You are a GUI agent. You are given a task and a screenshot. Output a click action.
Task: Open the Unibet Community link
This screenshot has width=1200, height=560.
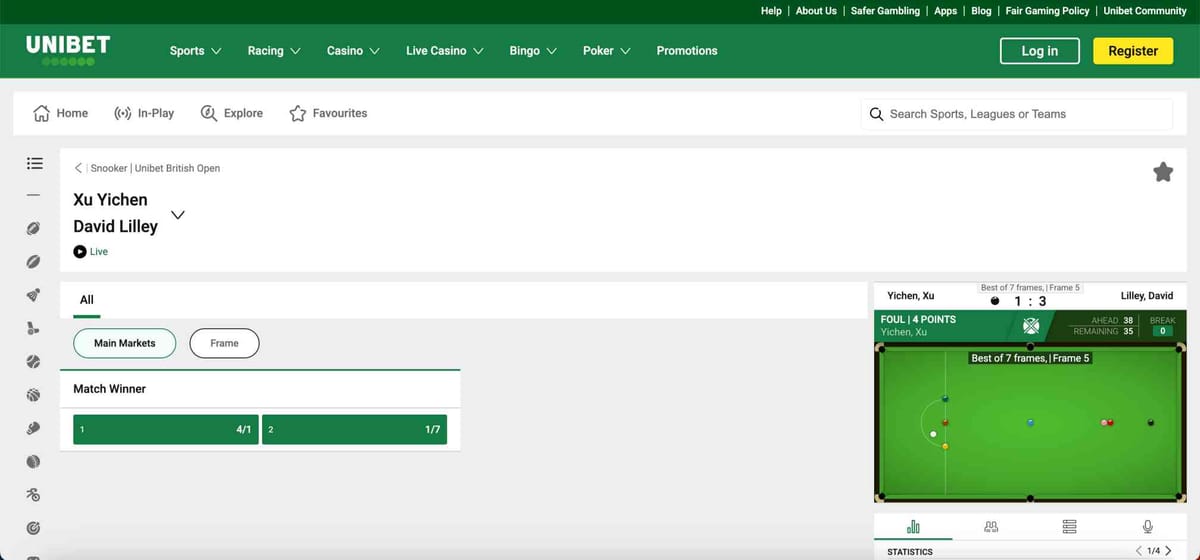point(1145,11)
